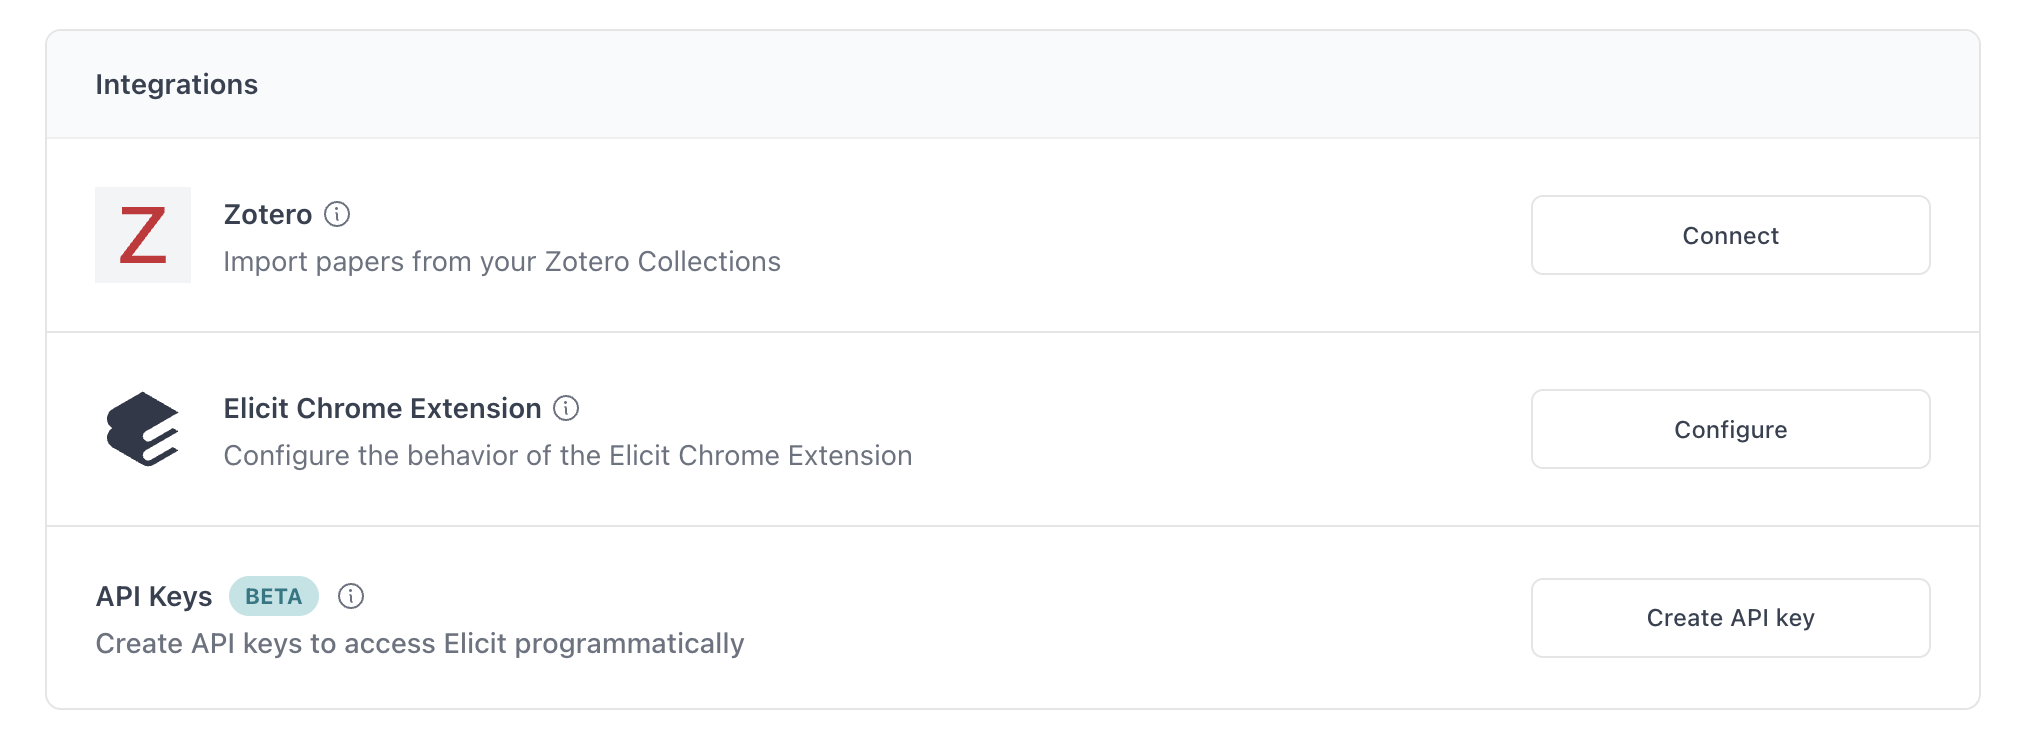This screenshot has height=740, width=2030.
Task: Adjust Elicit Chrome Extension behavior settings
Action: click(x=1730, y=429)
